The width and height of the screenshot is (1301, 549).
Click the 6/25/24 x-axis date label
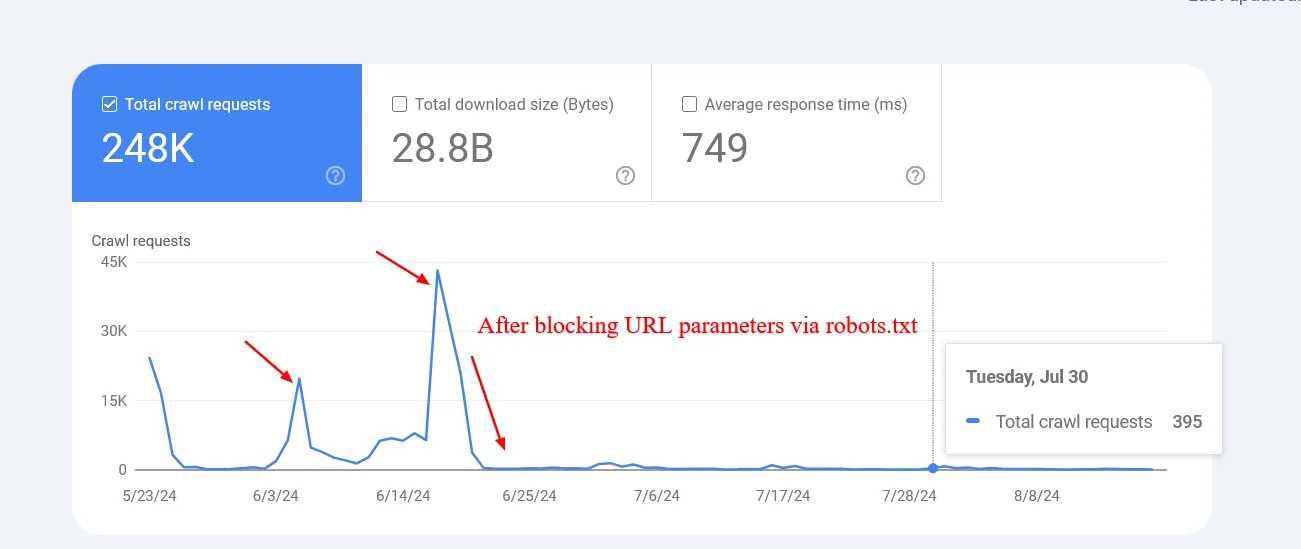[x=529, y=495]
